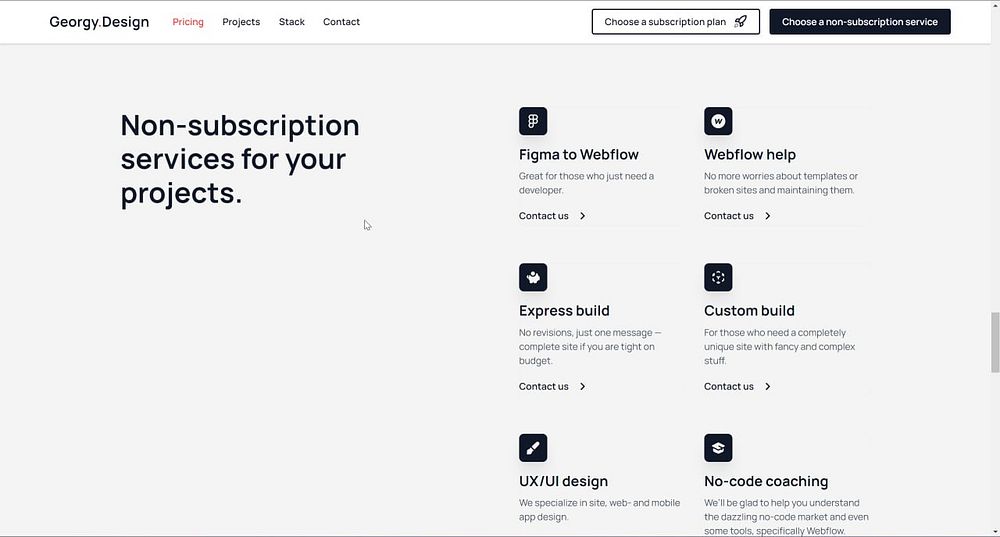Image resolution: width=1000 pixels, height=537 pixels.
Task: Click the piggy bank icon for Express build
Action: [533, 277]
